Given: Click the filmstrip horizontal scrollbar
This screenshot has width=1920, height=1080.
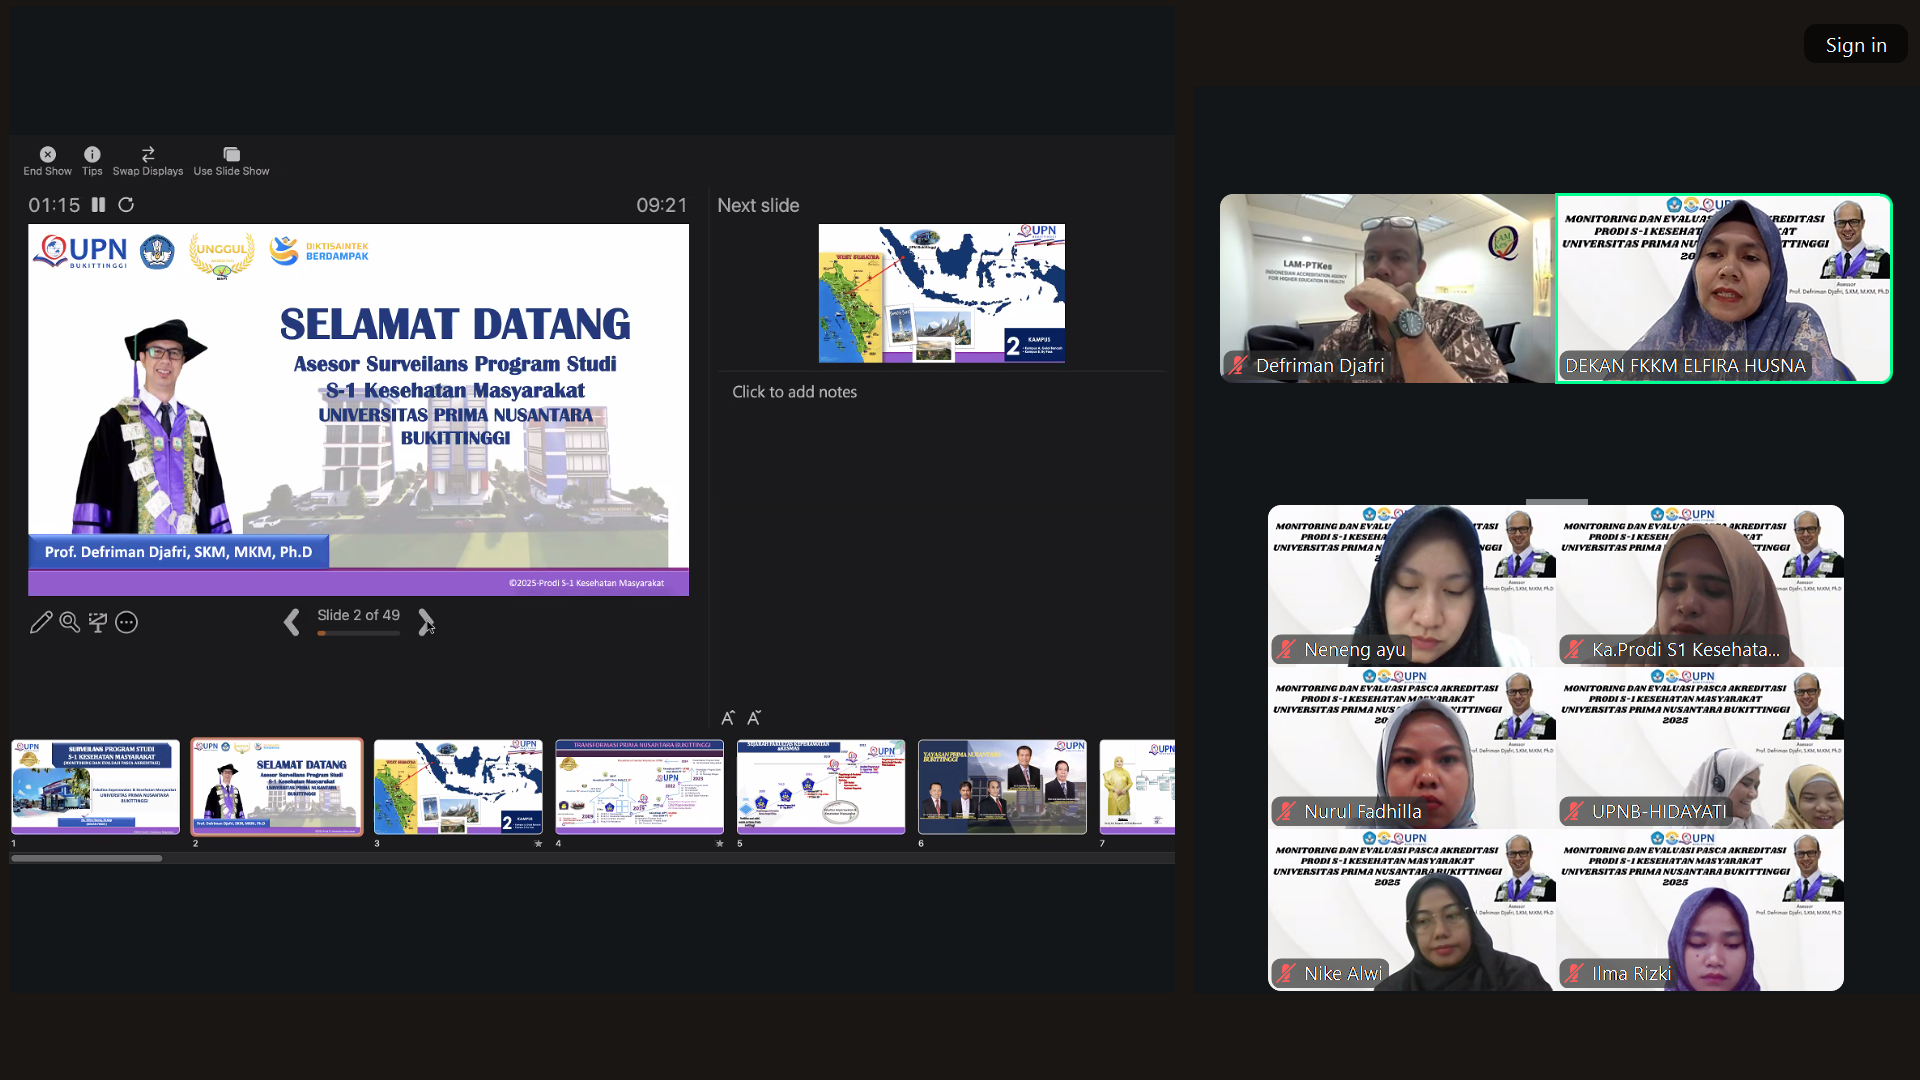Looking at the screenshot, I should pos(87,858).
